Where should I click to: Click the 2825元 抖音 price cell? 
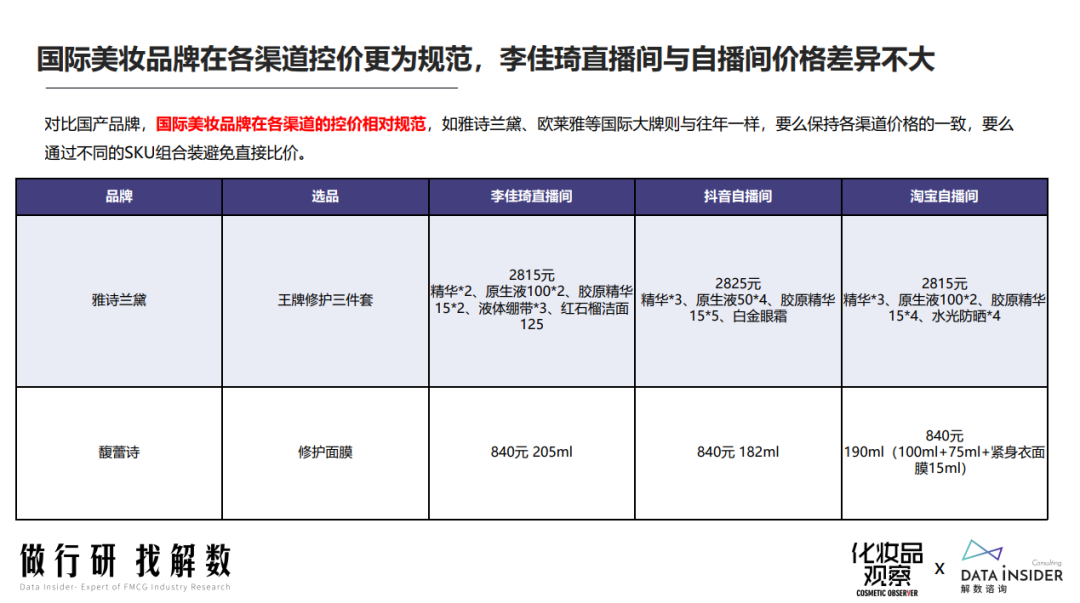point(738,300)
